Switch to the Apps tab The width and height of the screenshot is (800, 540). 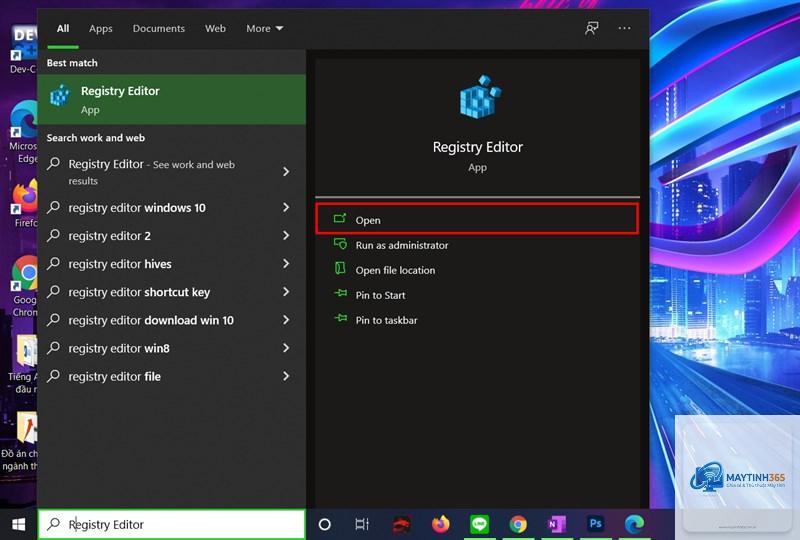click(101, 29)
